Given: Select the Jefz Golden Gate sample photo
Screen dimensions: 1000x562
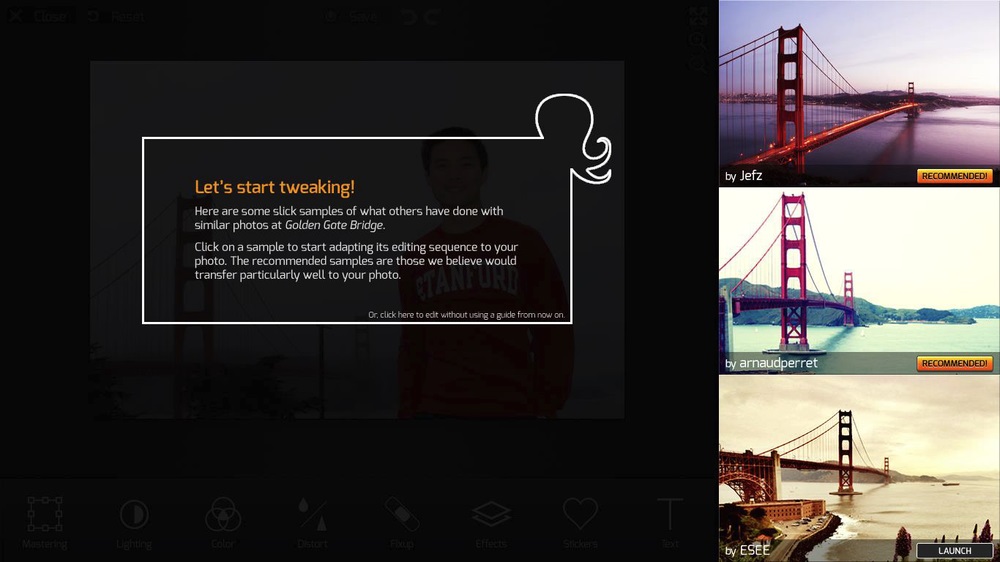Looking at the screenshot, I should (859, 93).
